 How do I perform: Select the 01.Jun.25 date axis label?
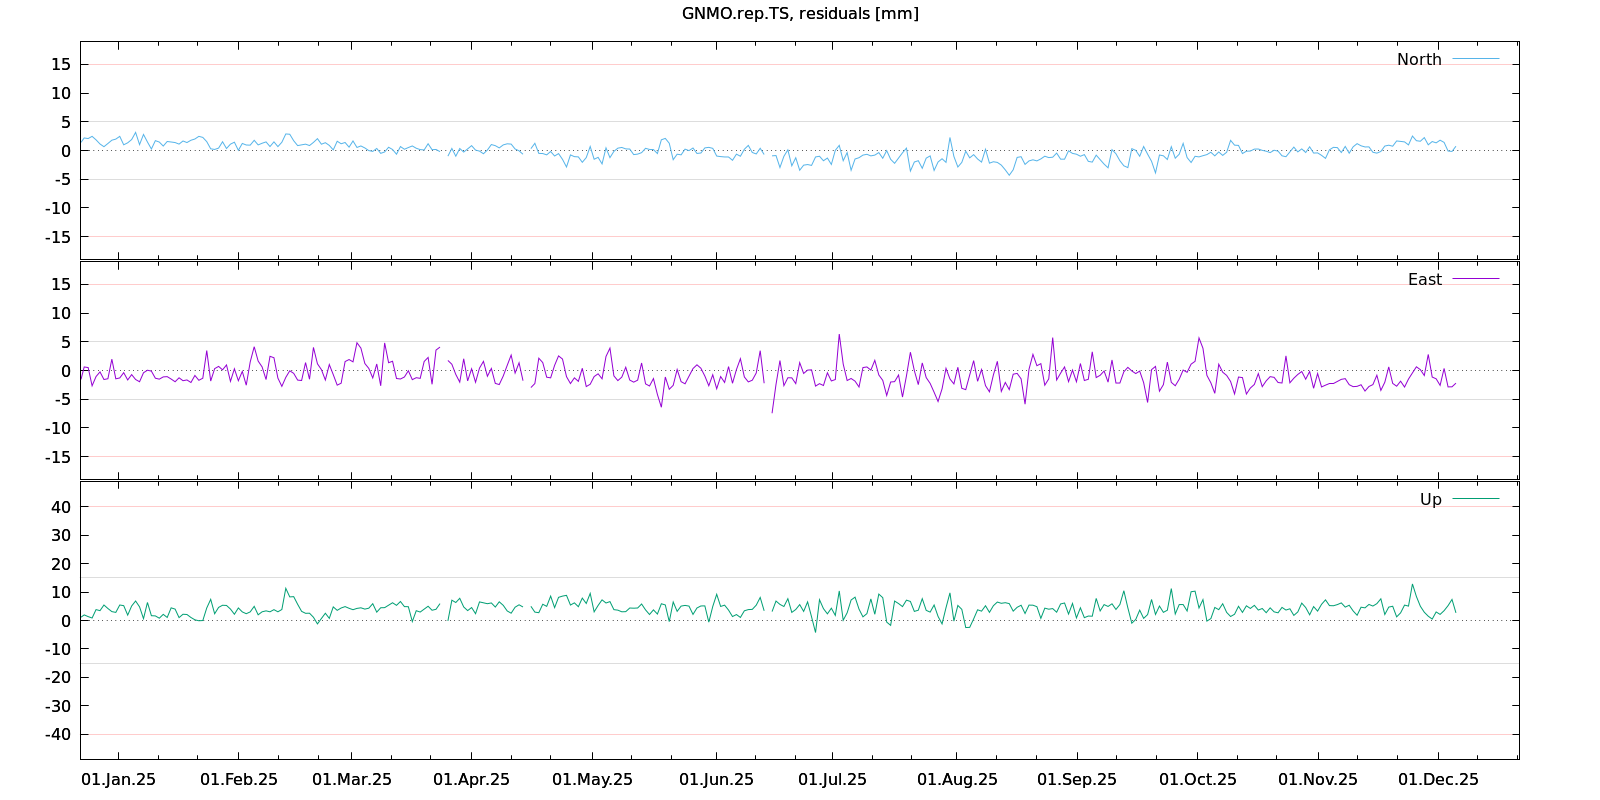click(716, 780)
